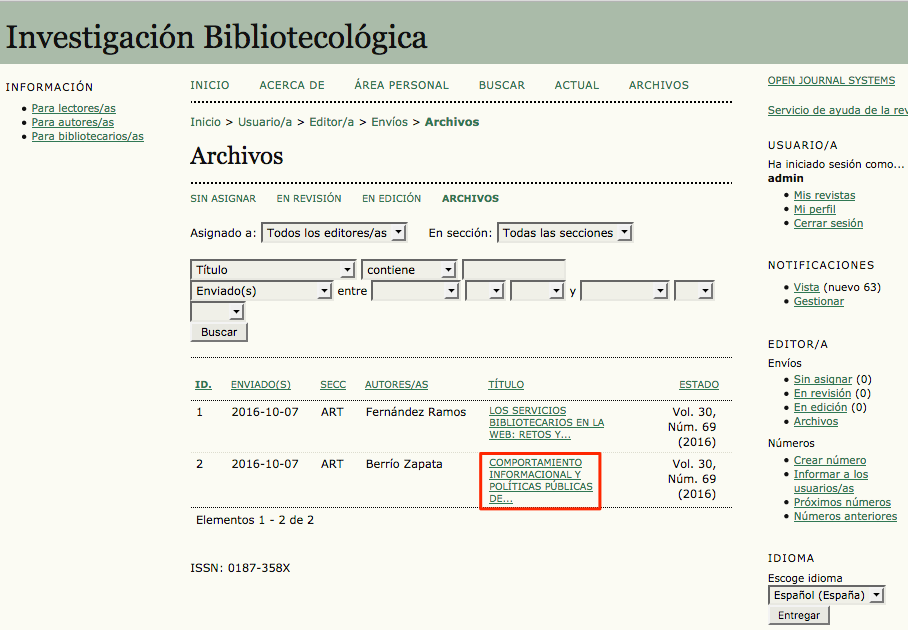Go to 'Área personal' in navigation
908x630 pixels.
click(x=401, y=86)
